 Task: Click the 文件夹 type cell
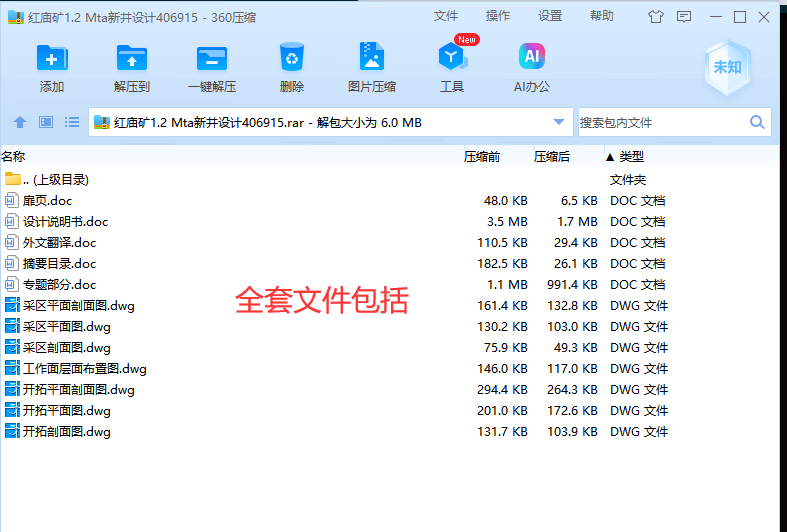coord(628,180)
